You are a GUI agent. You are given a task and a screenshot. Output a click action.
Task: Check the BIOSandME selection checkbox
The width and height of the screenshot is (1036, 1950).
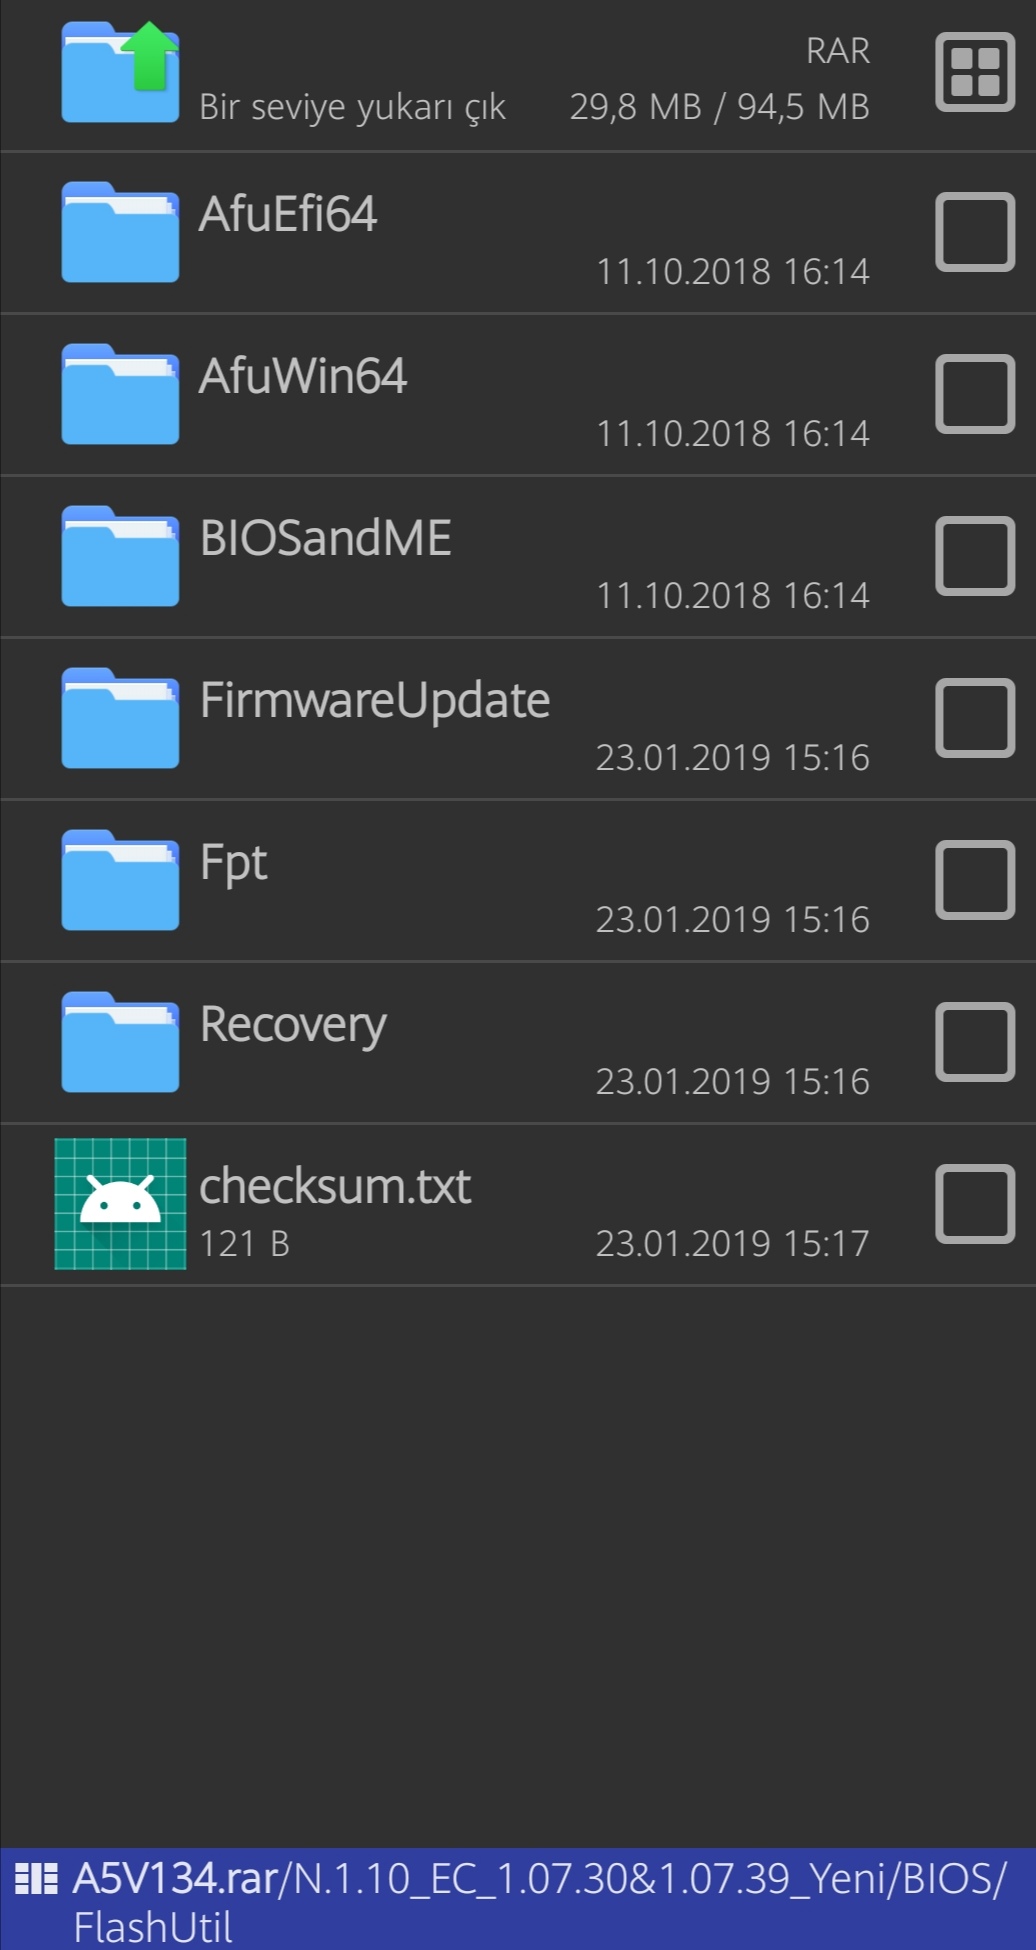pyautogui.click(x=975, y=556)
